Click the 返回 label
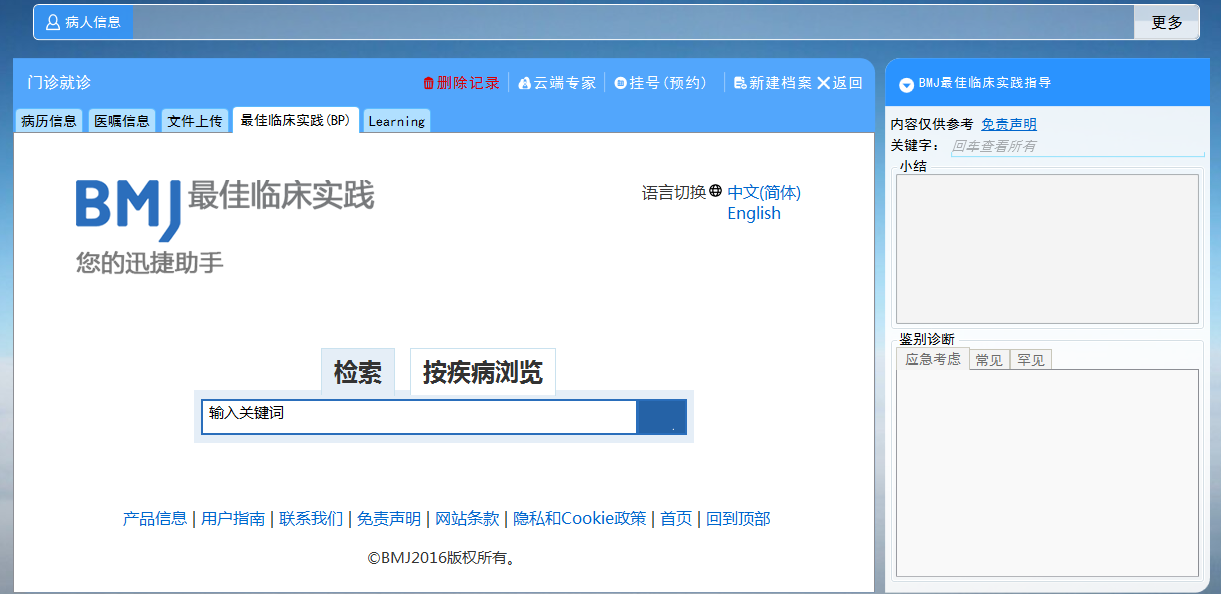1221x594 pixels. [x=847, y=83]
